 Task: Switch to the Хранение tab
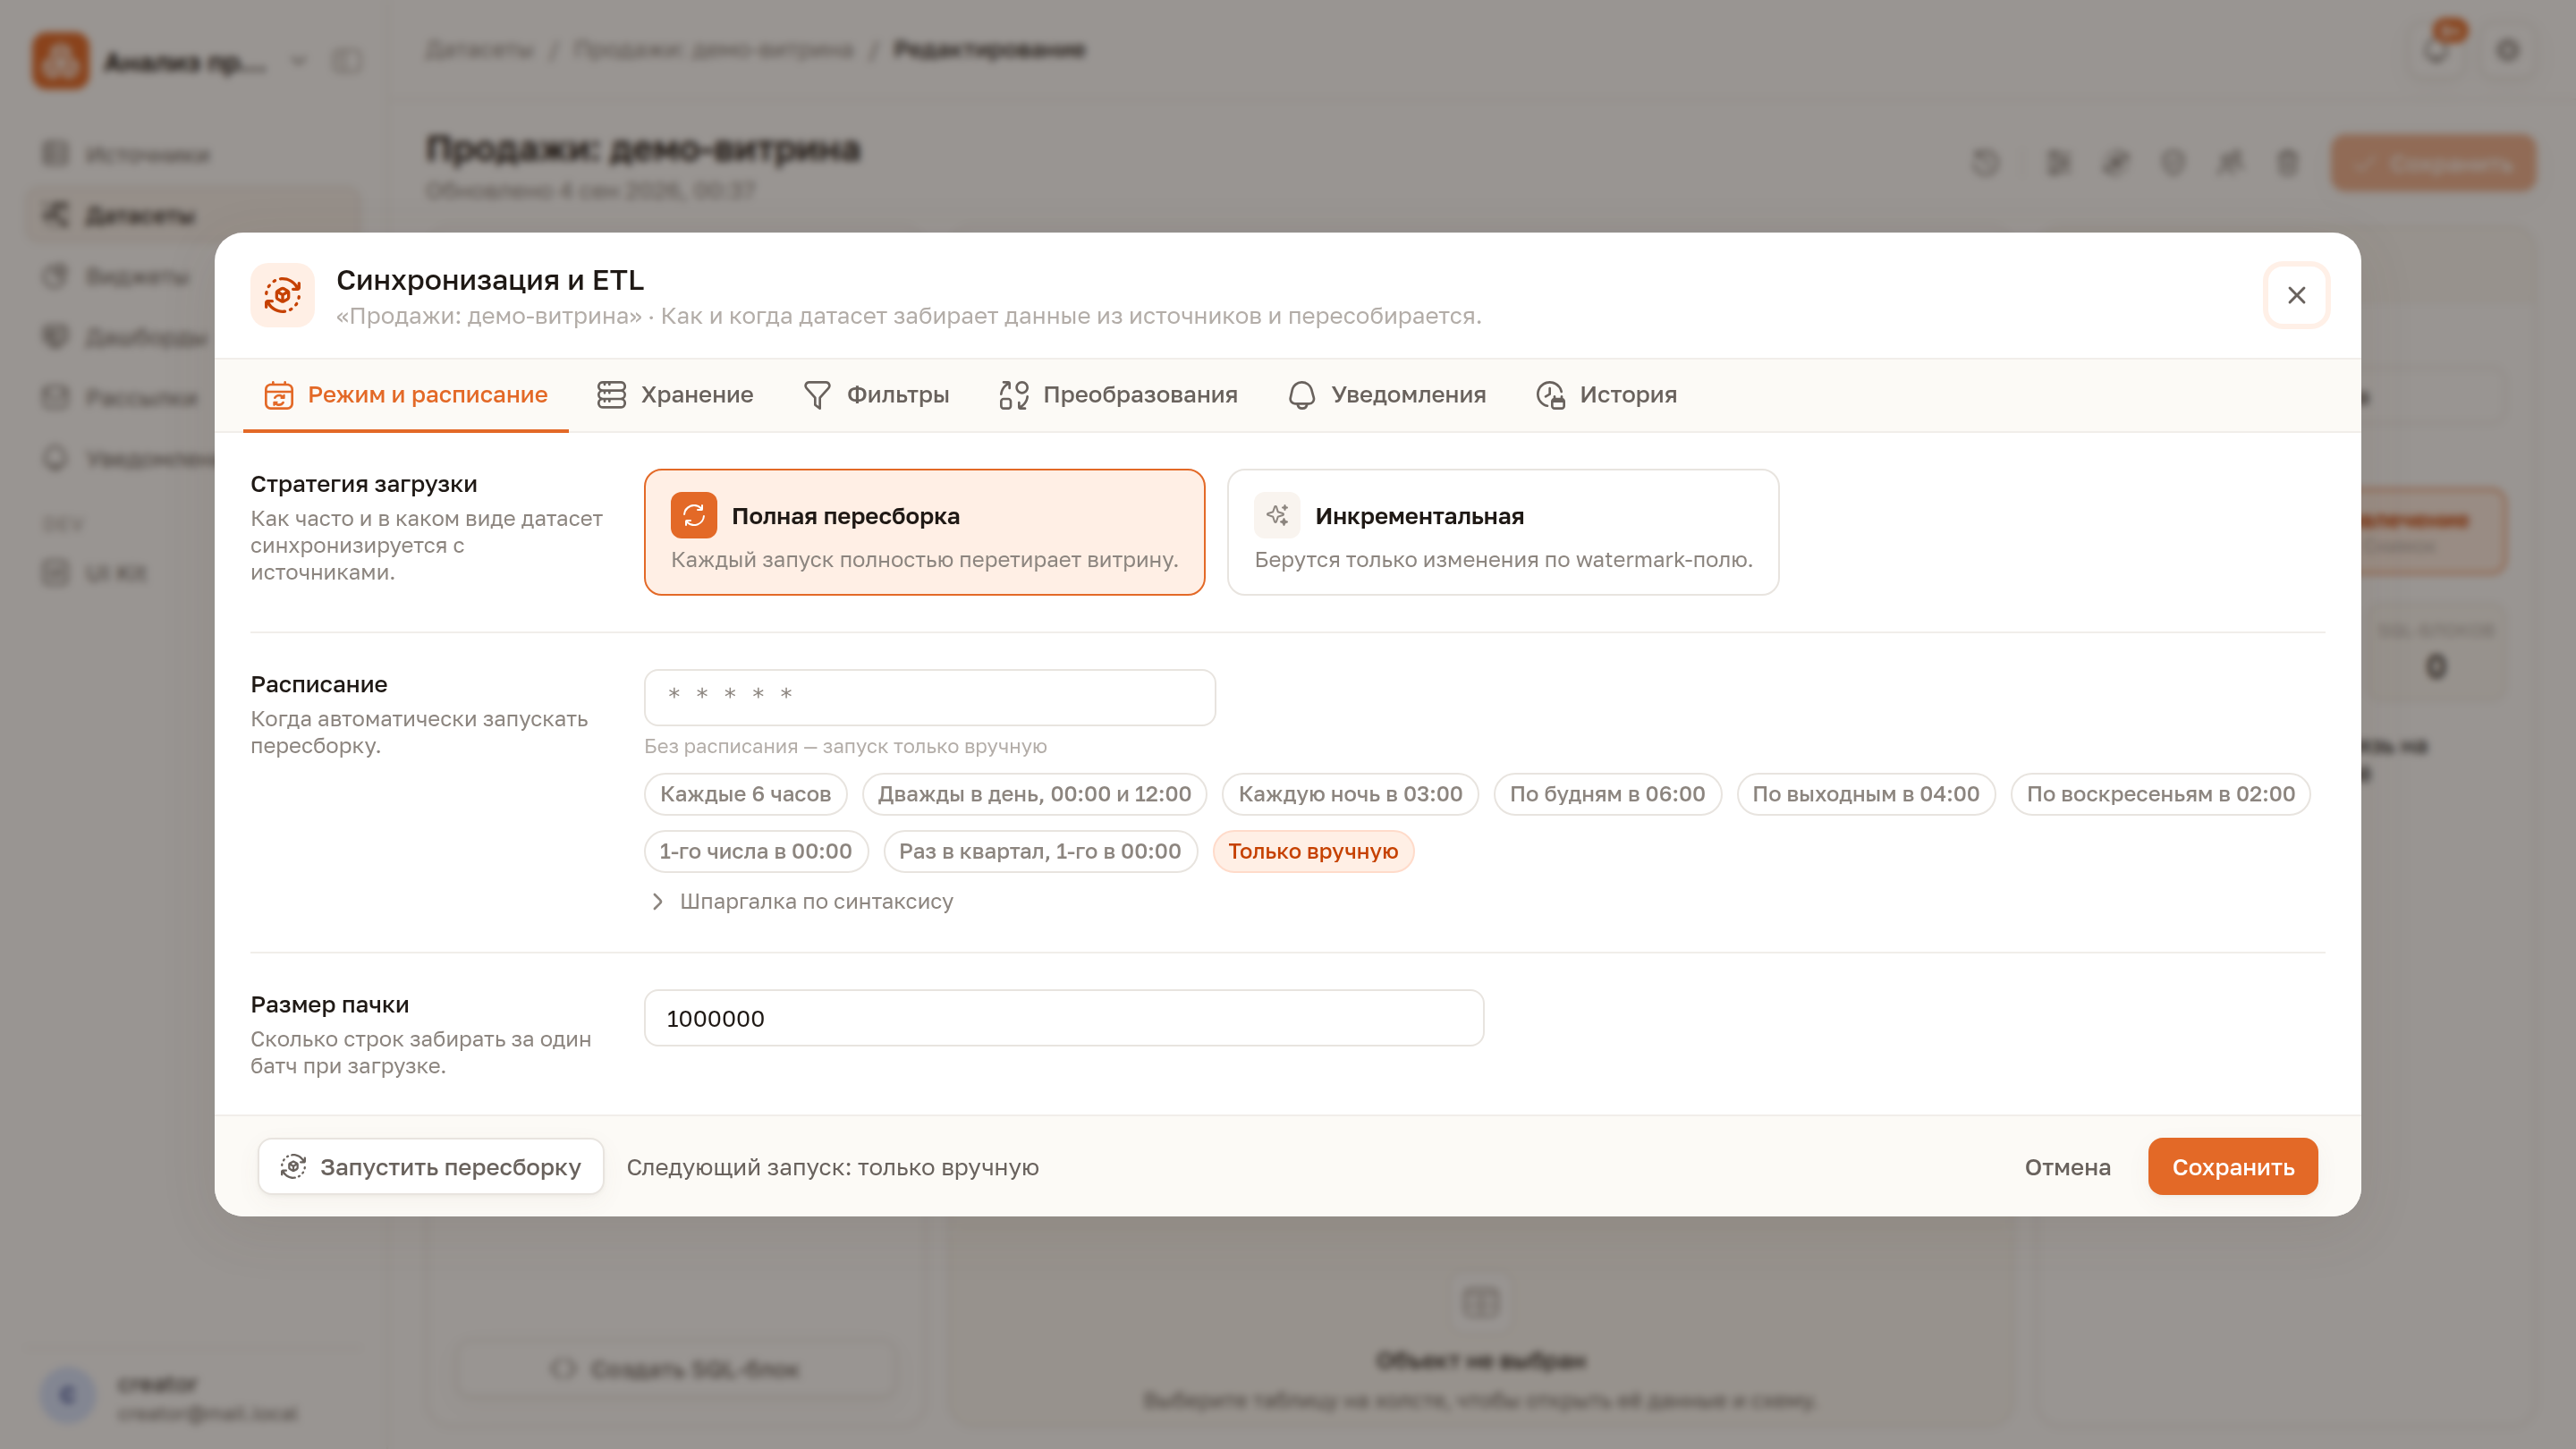pyautogui.click(x=675, y=395)
